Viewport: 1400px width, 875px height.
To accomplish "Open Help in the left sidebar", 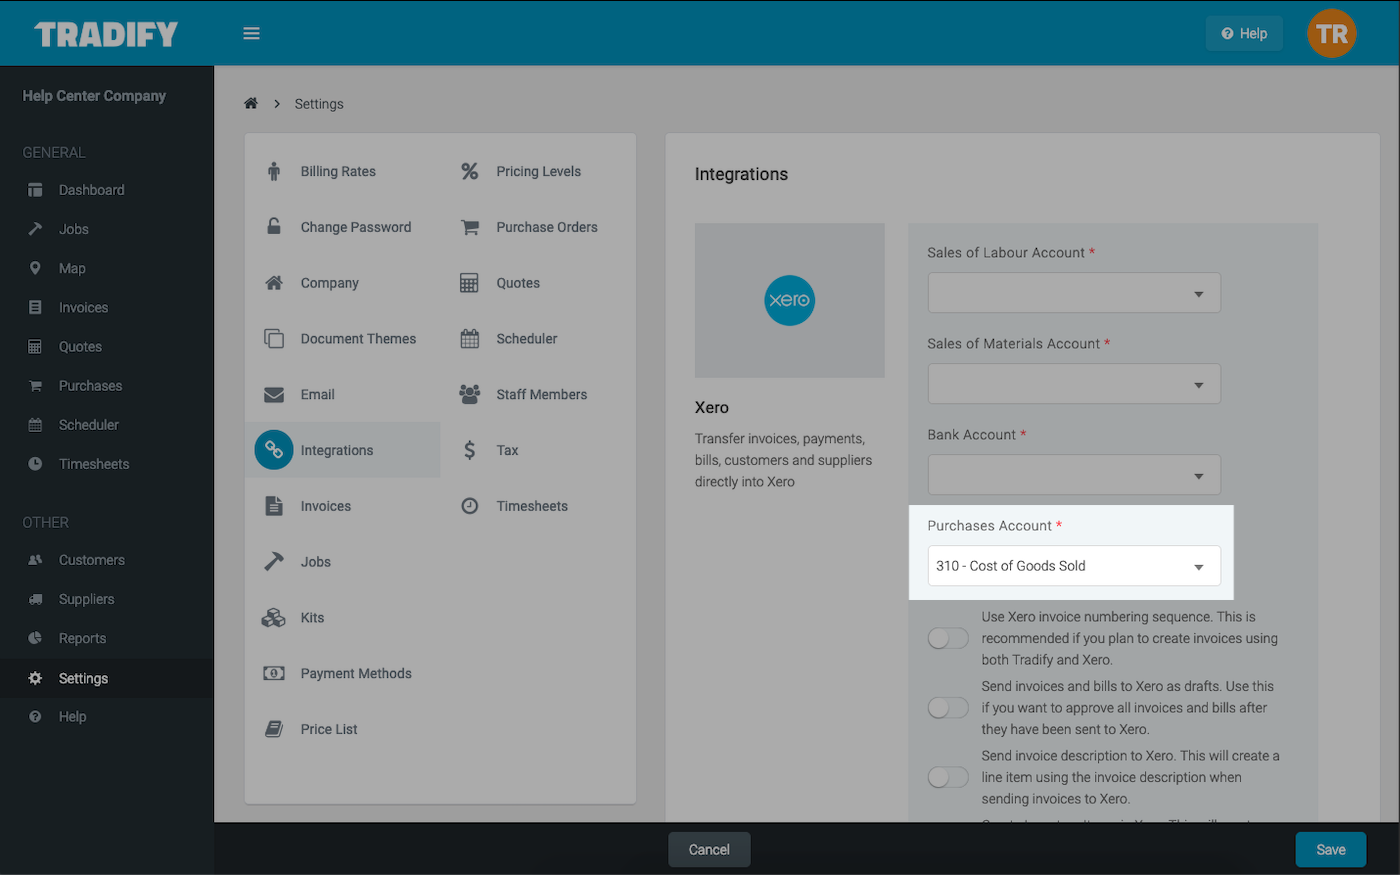I will coord(72,717).
